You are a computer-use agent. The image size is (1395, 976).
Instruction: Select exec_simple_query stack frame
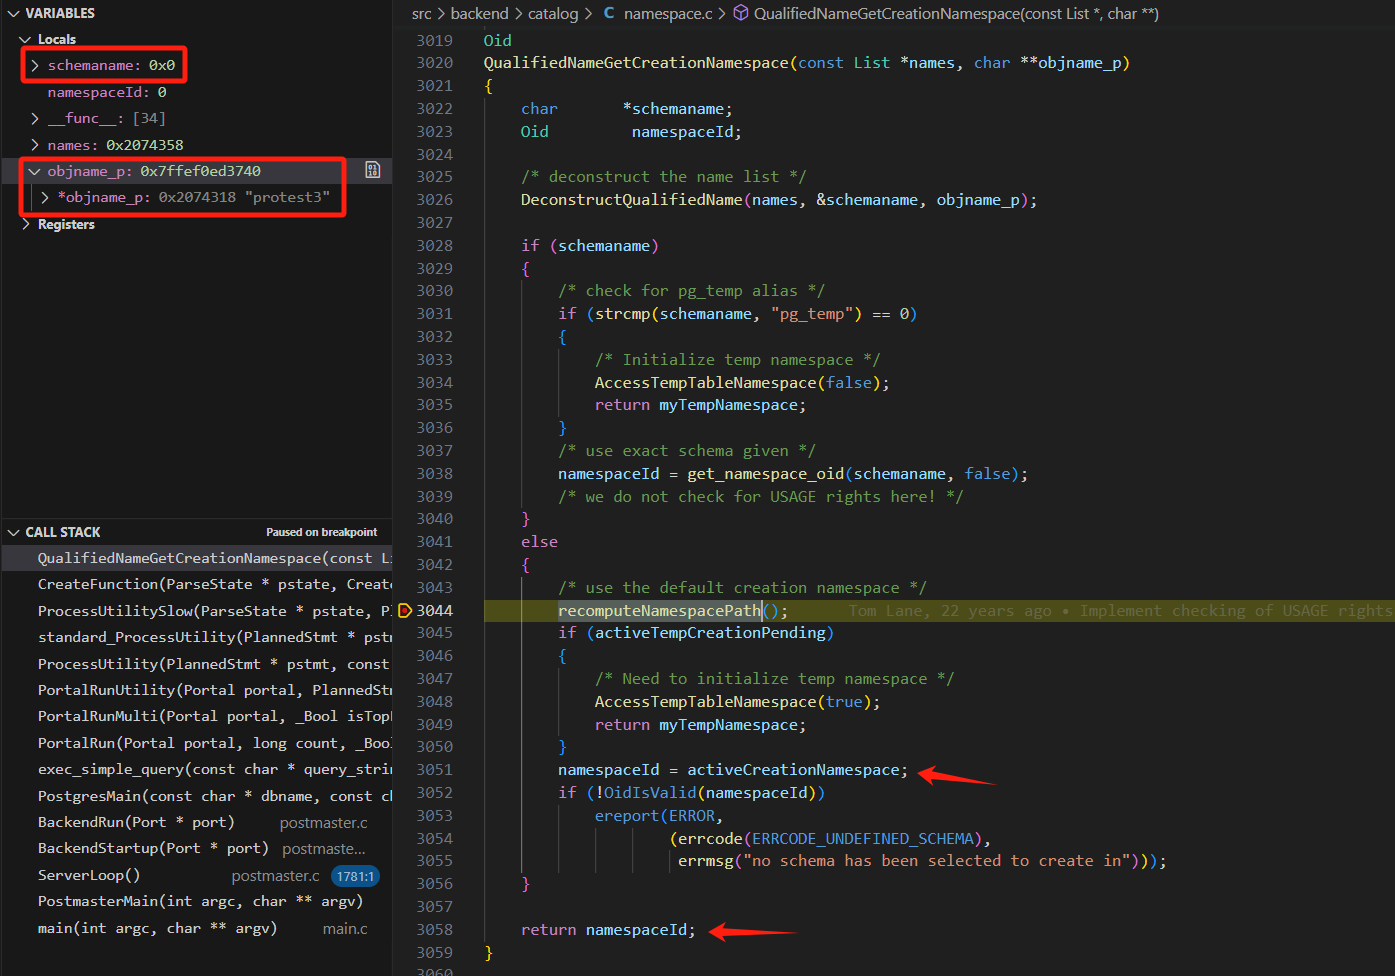196,769
